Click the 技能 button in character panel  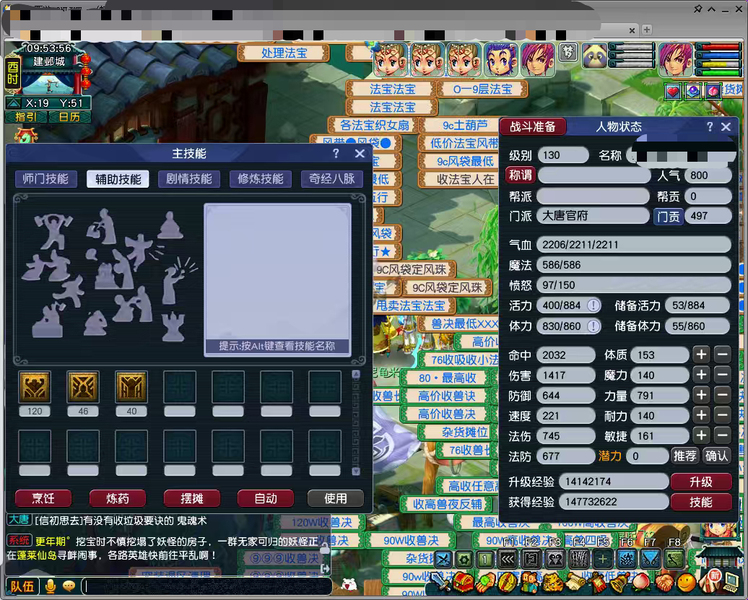(x=701, y=502)
